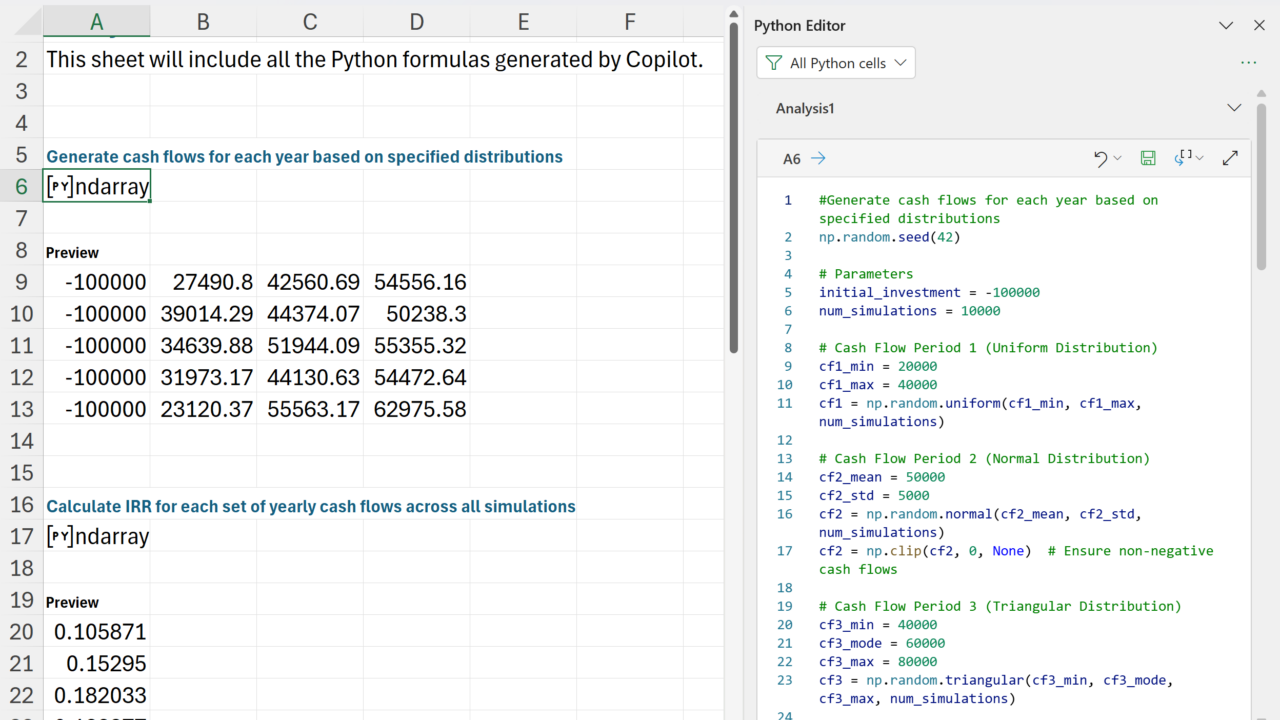Click the PY icon in cell A6
1280x720 pixels.
pyautogui.click(x=60, y=187)
